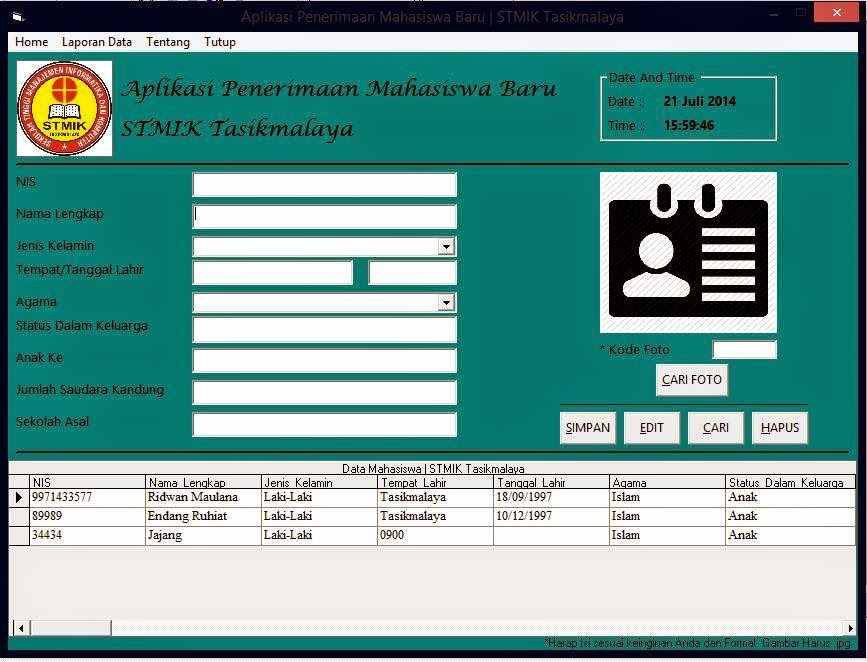Focus the Sekolah Asal input field
The image size is (867, 662).
pyautogui.click(x=325, y=424)
